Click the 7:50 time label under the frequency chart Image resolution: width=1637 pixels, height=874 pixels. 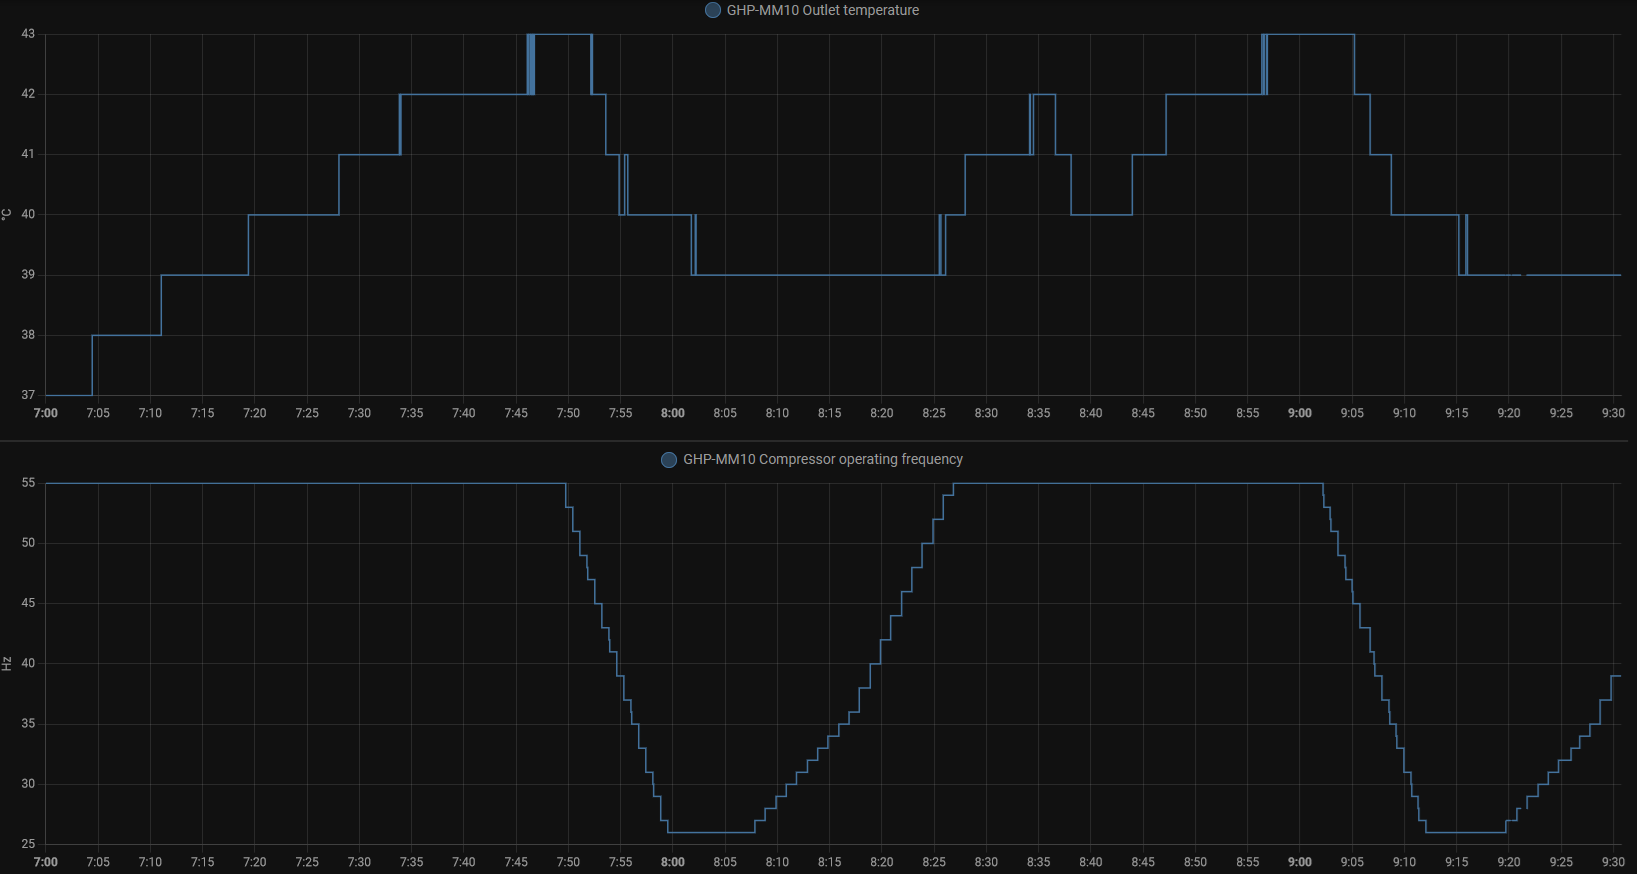click(568, 862)
